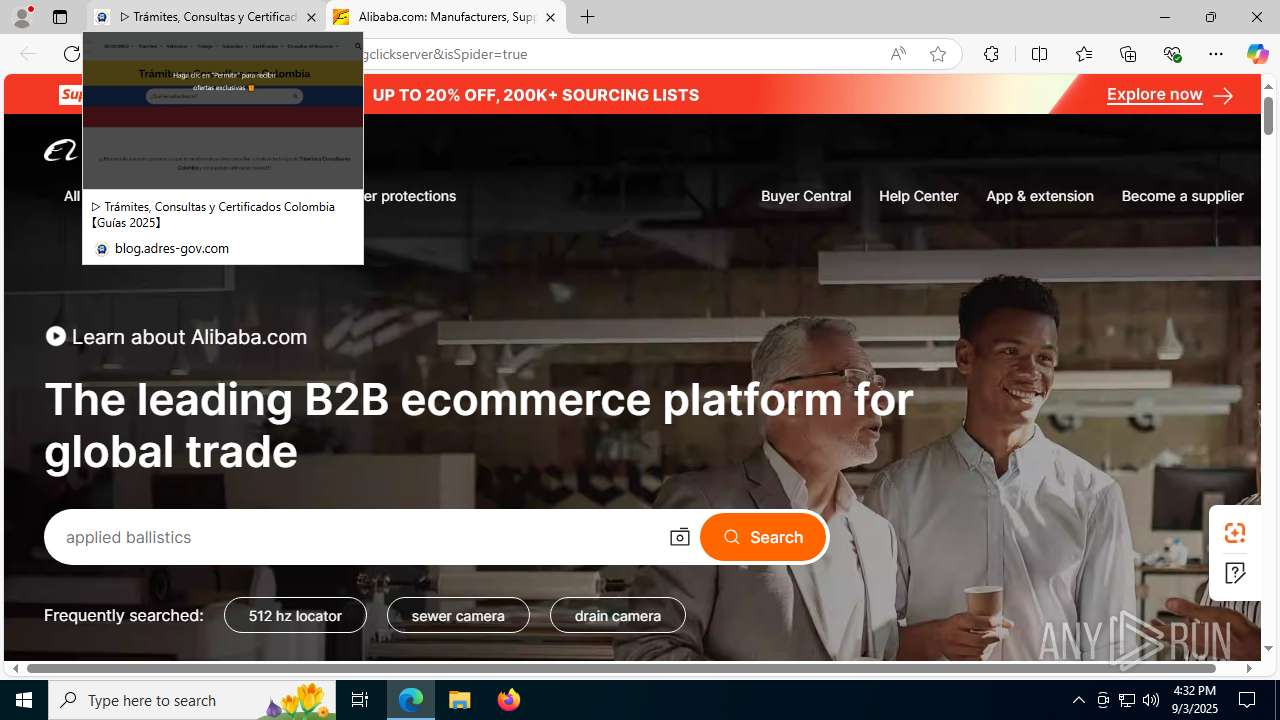Screen dimensions: 1280x720
Task: Toggle Split screen view icon
Action: pyautogui.click(x=1039, y=54)
